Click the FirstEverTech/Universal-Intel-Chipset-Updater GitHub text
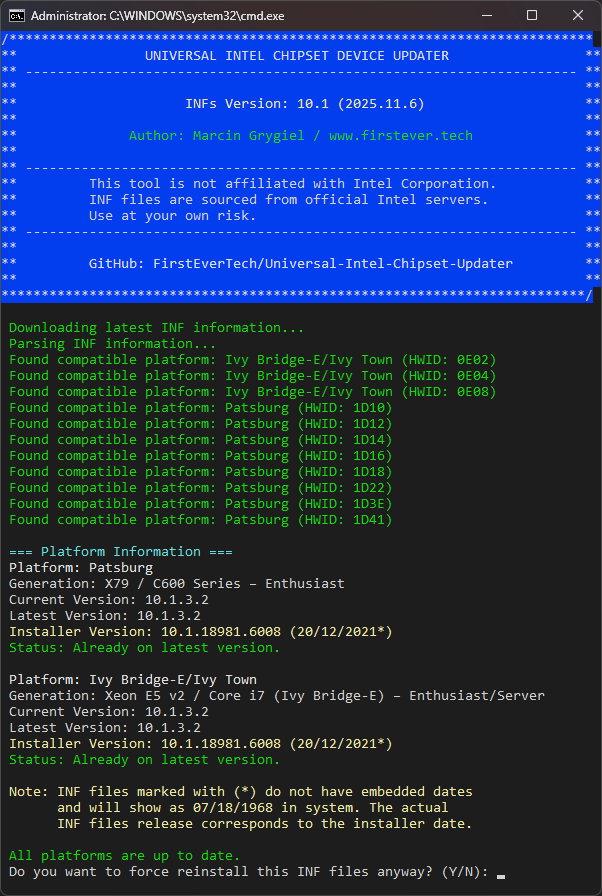This screenshot has width=602, height=896. click(333, 264)
